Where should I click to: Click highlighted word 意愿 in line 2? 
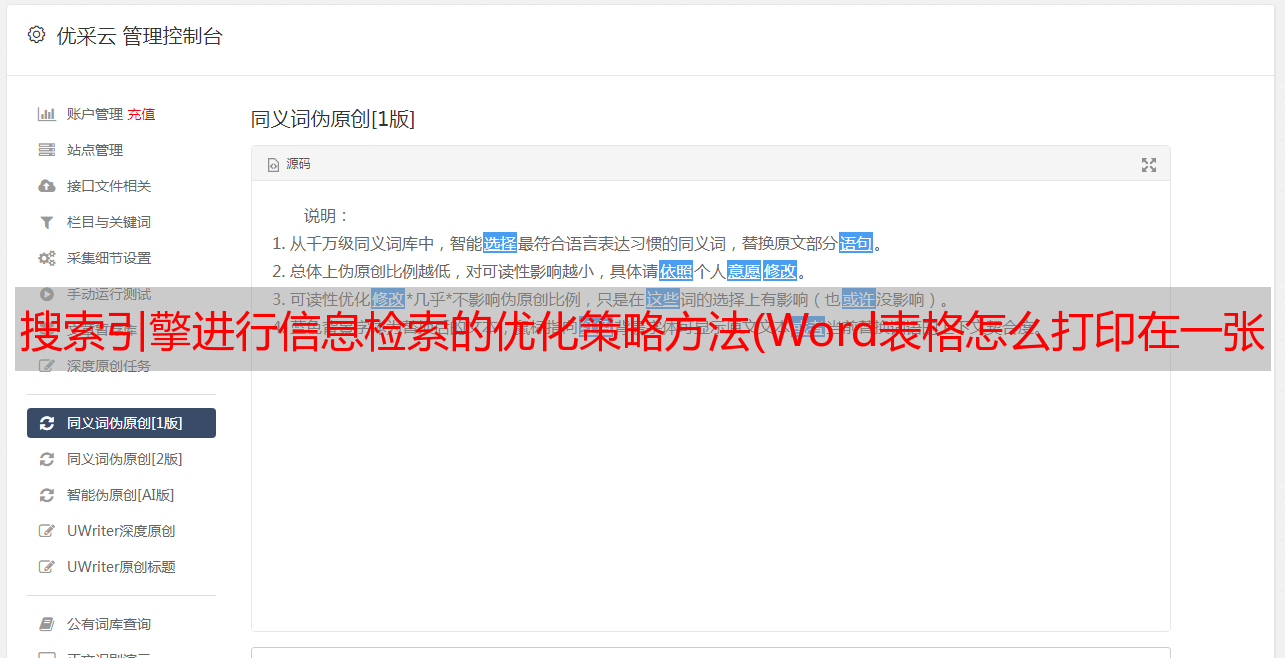coord(744,271)
